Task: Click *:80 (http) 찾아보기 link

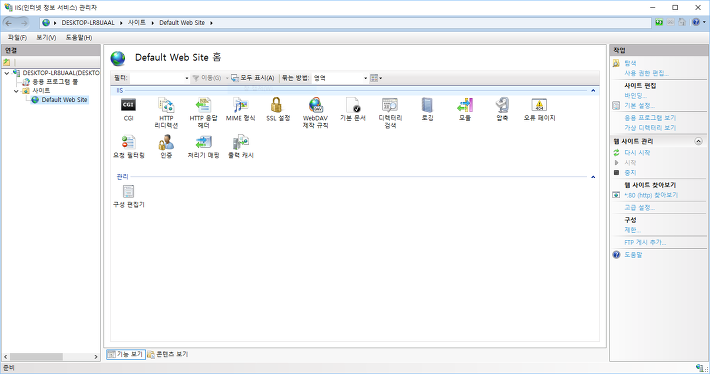Action: coord(651,195)
